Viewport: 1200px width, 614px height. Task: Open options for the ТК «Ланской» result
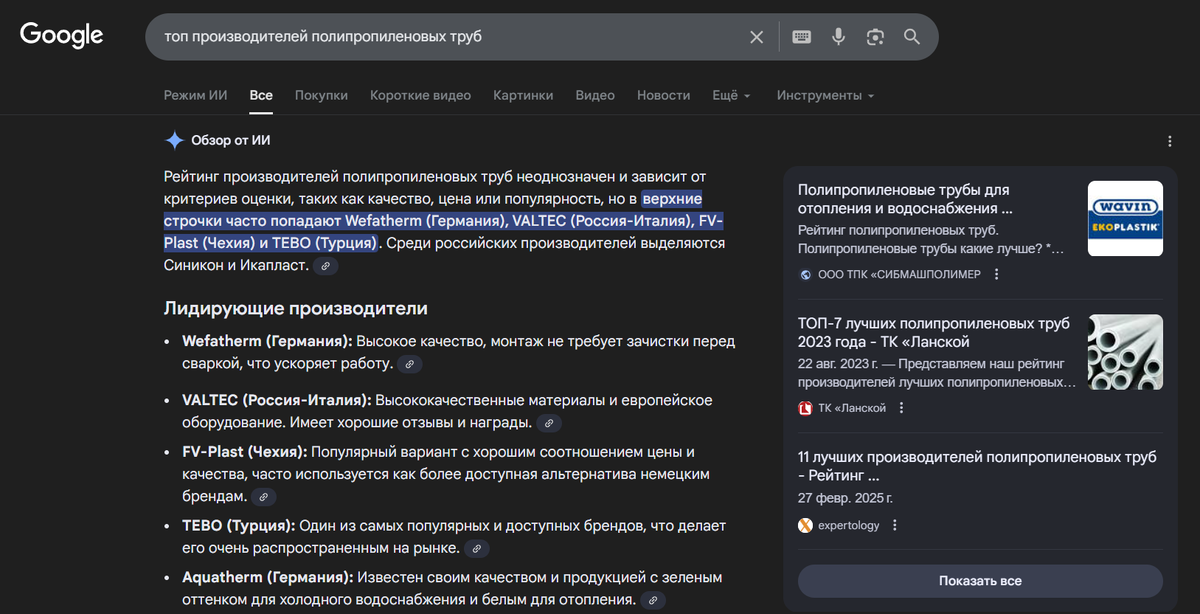tap(901, 408)
